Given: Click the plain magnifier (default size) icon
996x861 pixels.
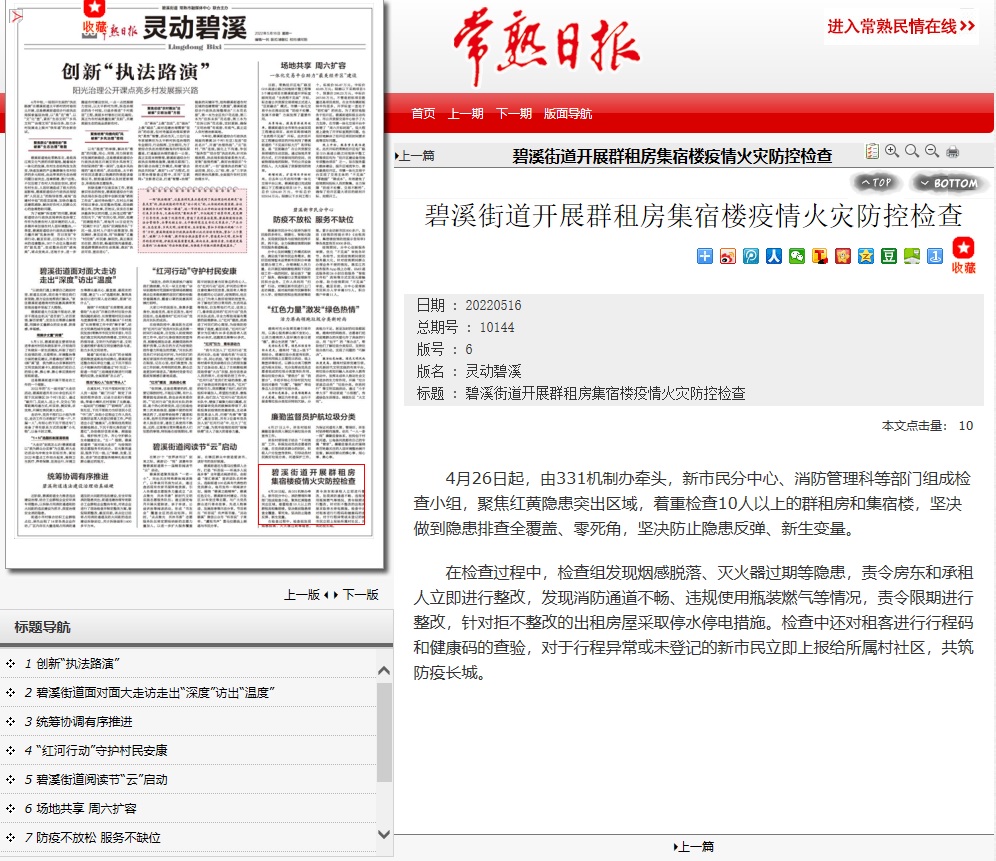Looking at the screenshot, I should point(912,151).
